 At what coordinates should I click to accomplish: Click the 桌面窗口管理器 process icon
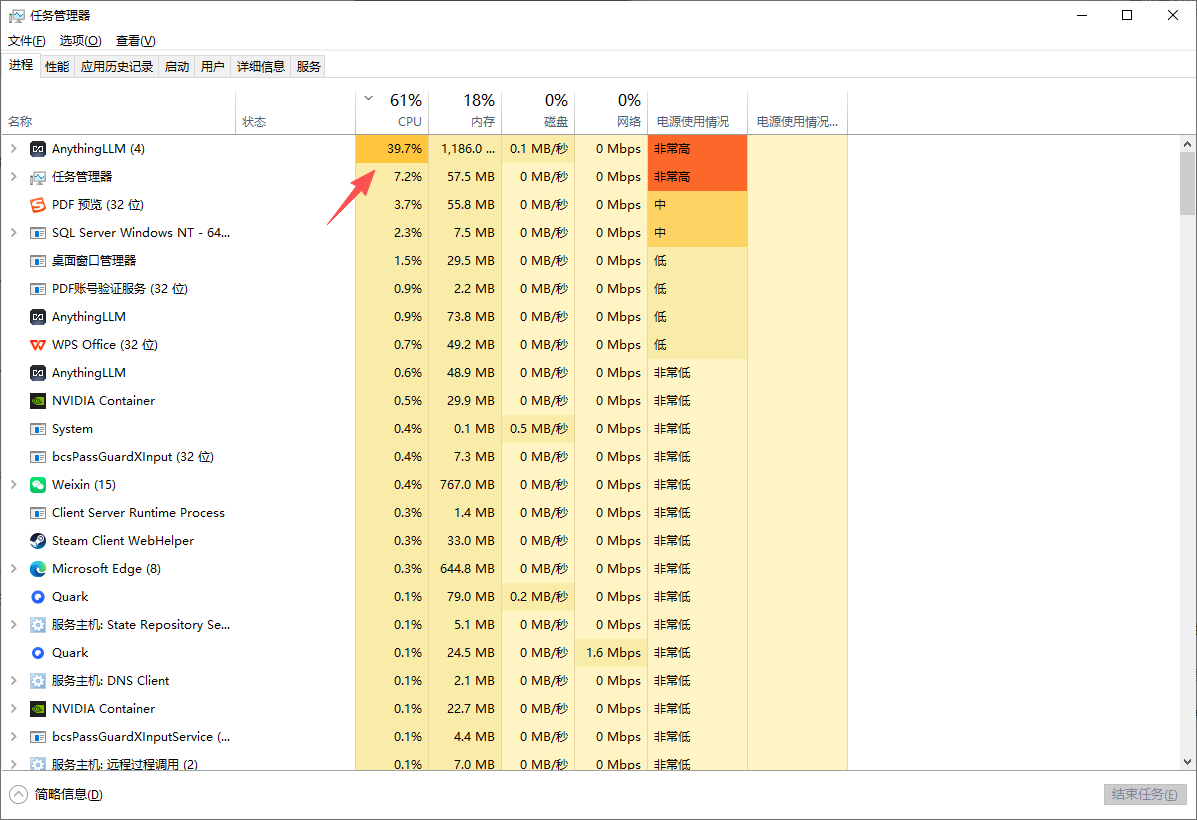(37, 261)
